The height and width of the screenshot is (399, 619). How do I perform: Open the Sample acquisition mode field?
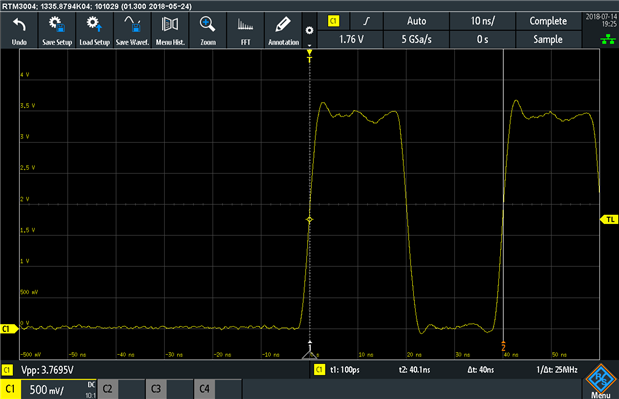click(x=548, y=39)
